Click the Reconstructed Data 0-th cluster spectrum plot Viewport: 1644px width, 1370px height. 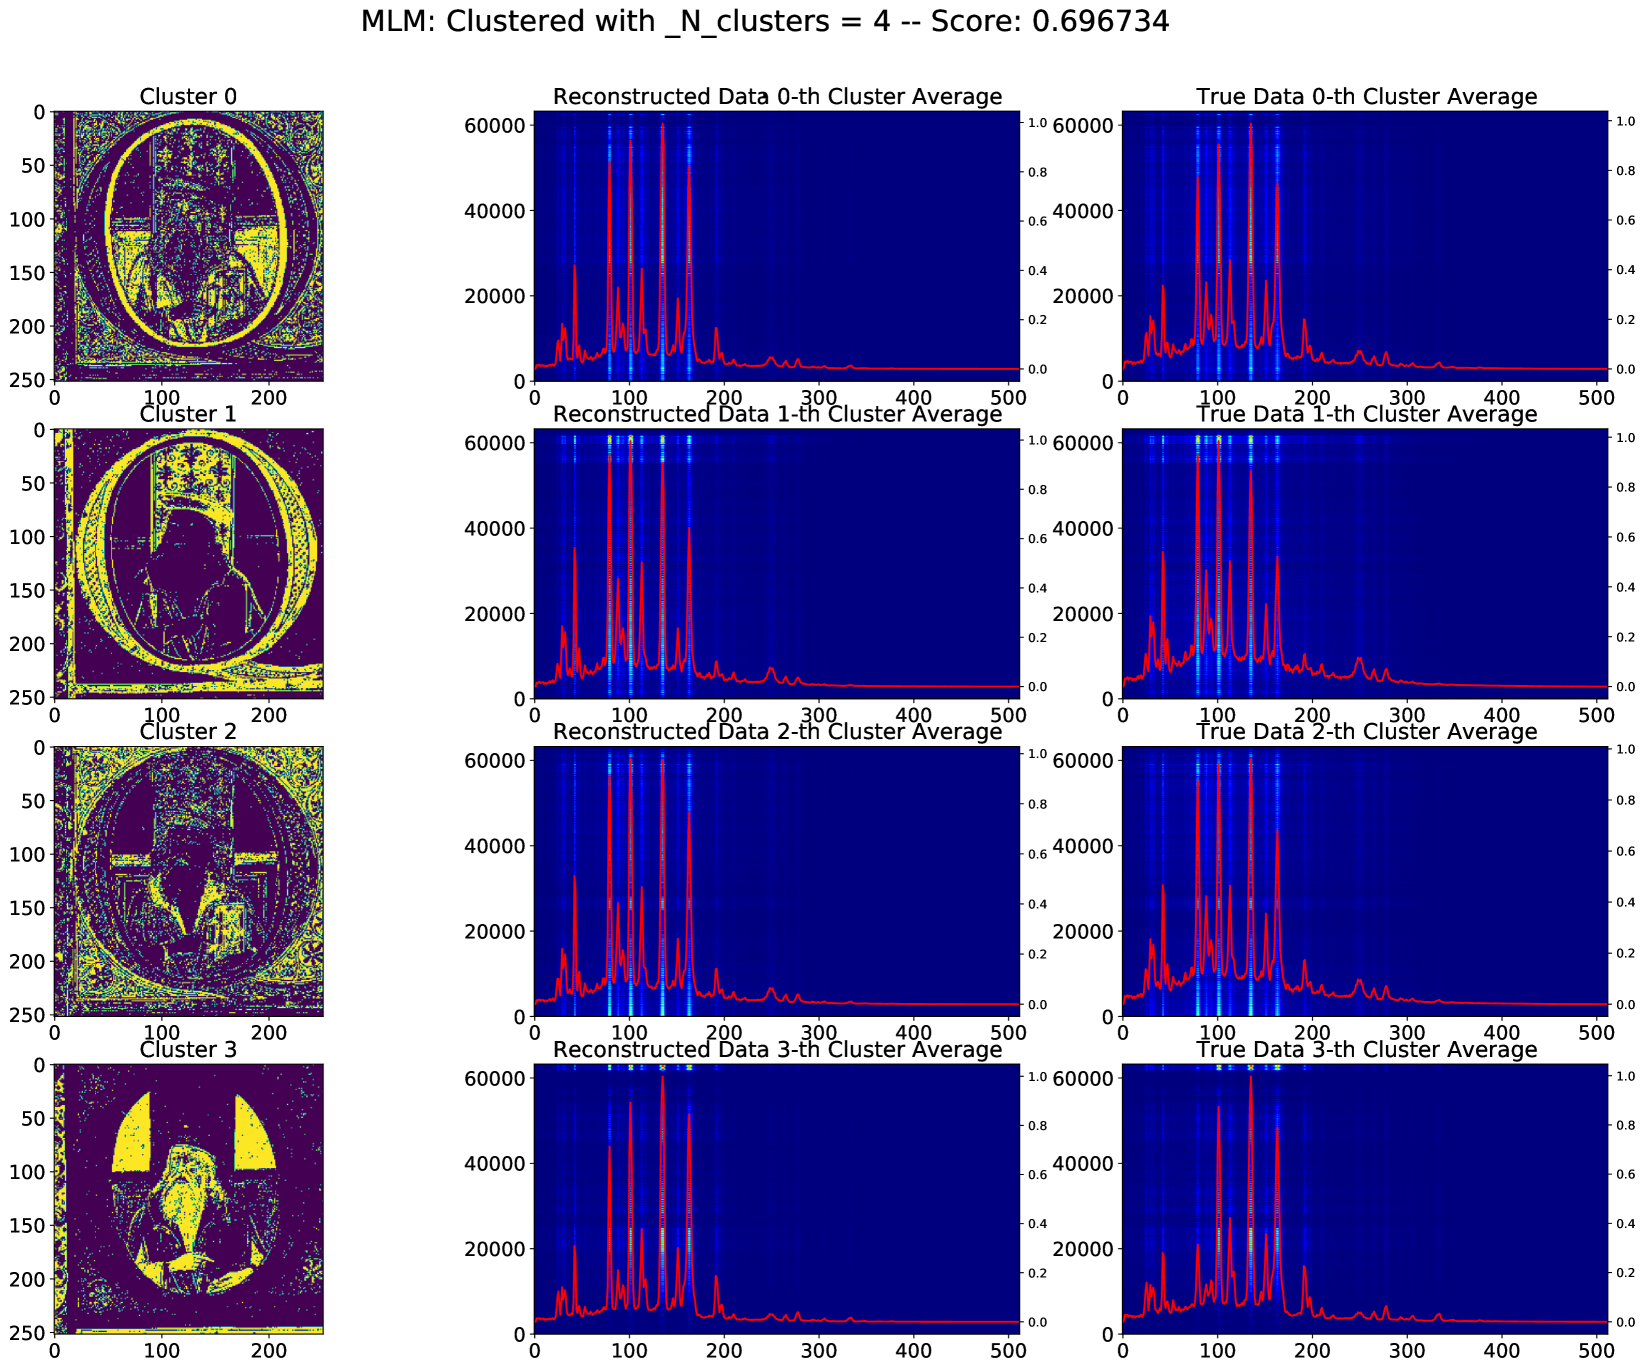(x=777, y=246)
